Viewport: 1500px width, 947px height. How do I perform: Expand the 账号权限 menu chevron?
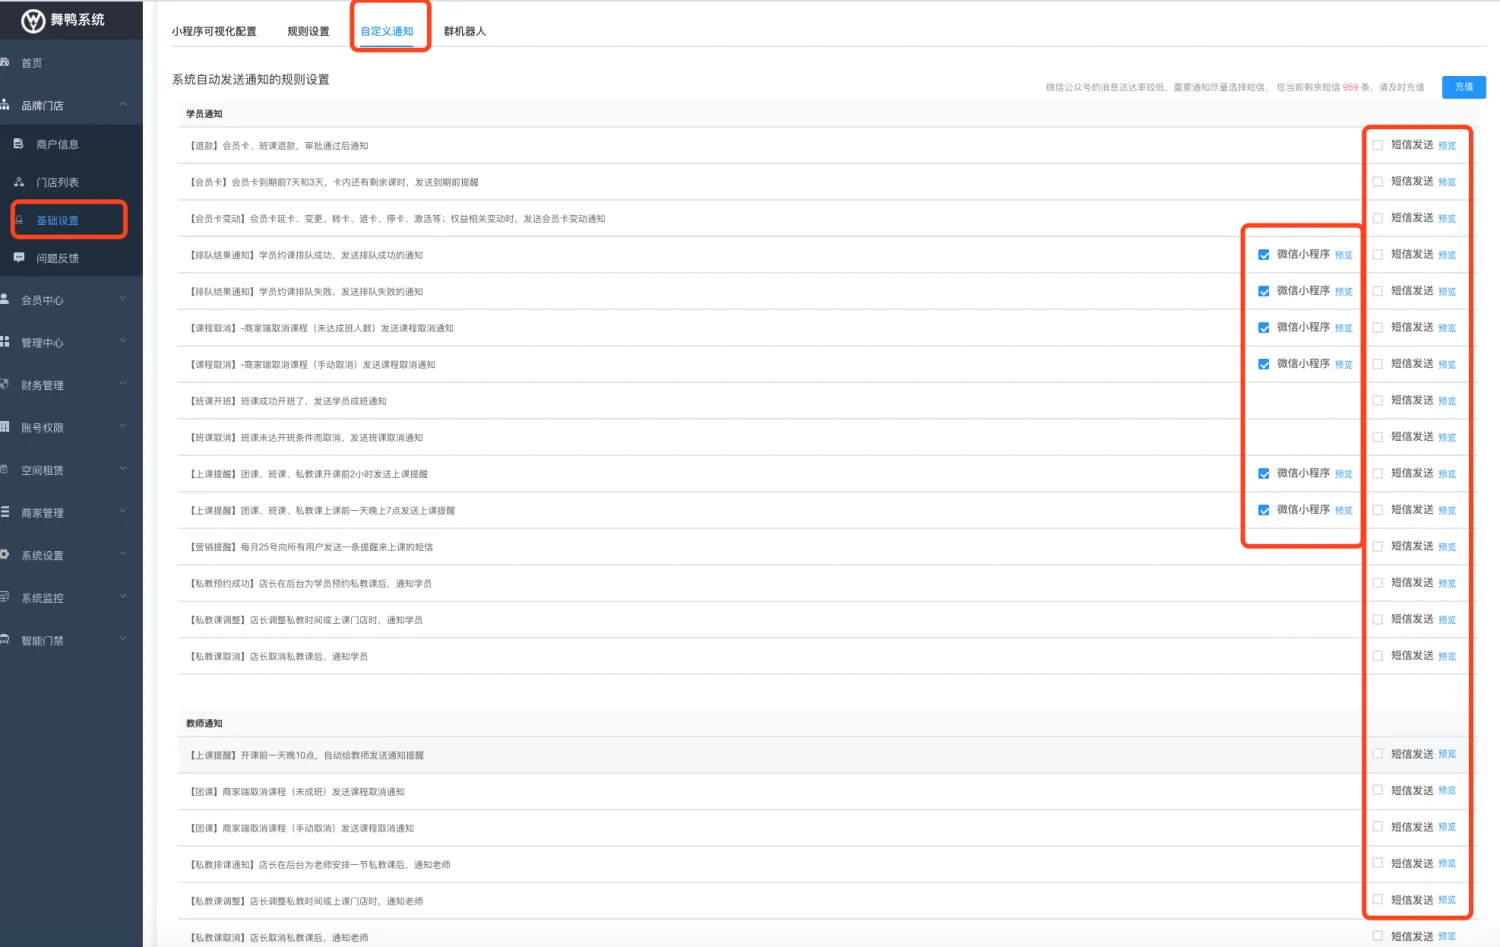coord(123,427)
